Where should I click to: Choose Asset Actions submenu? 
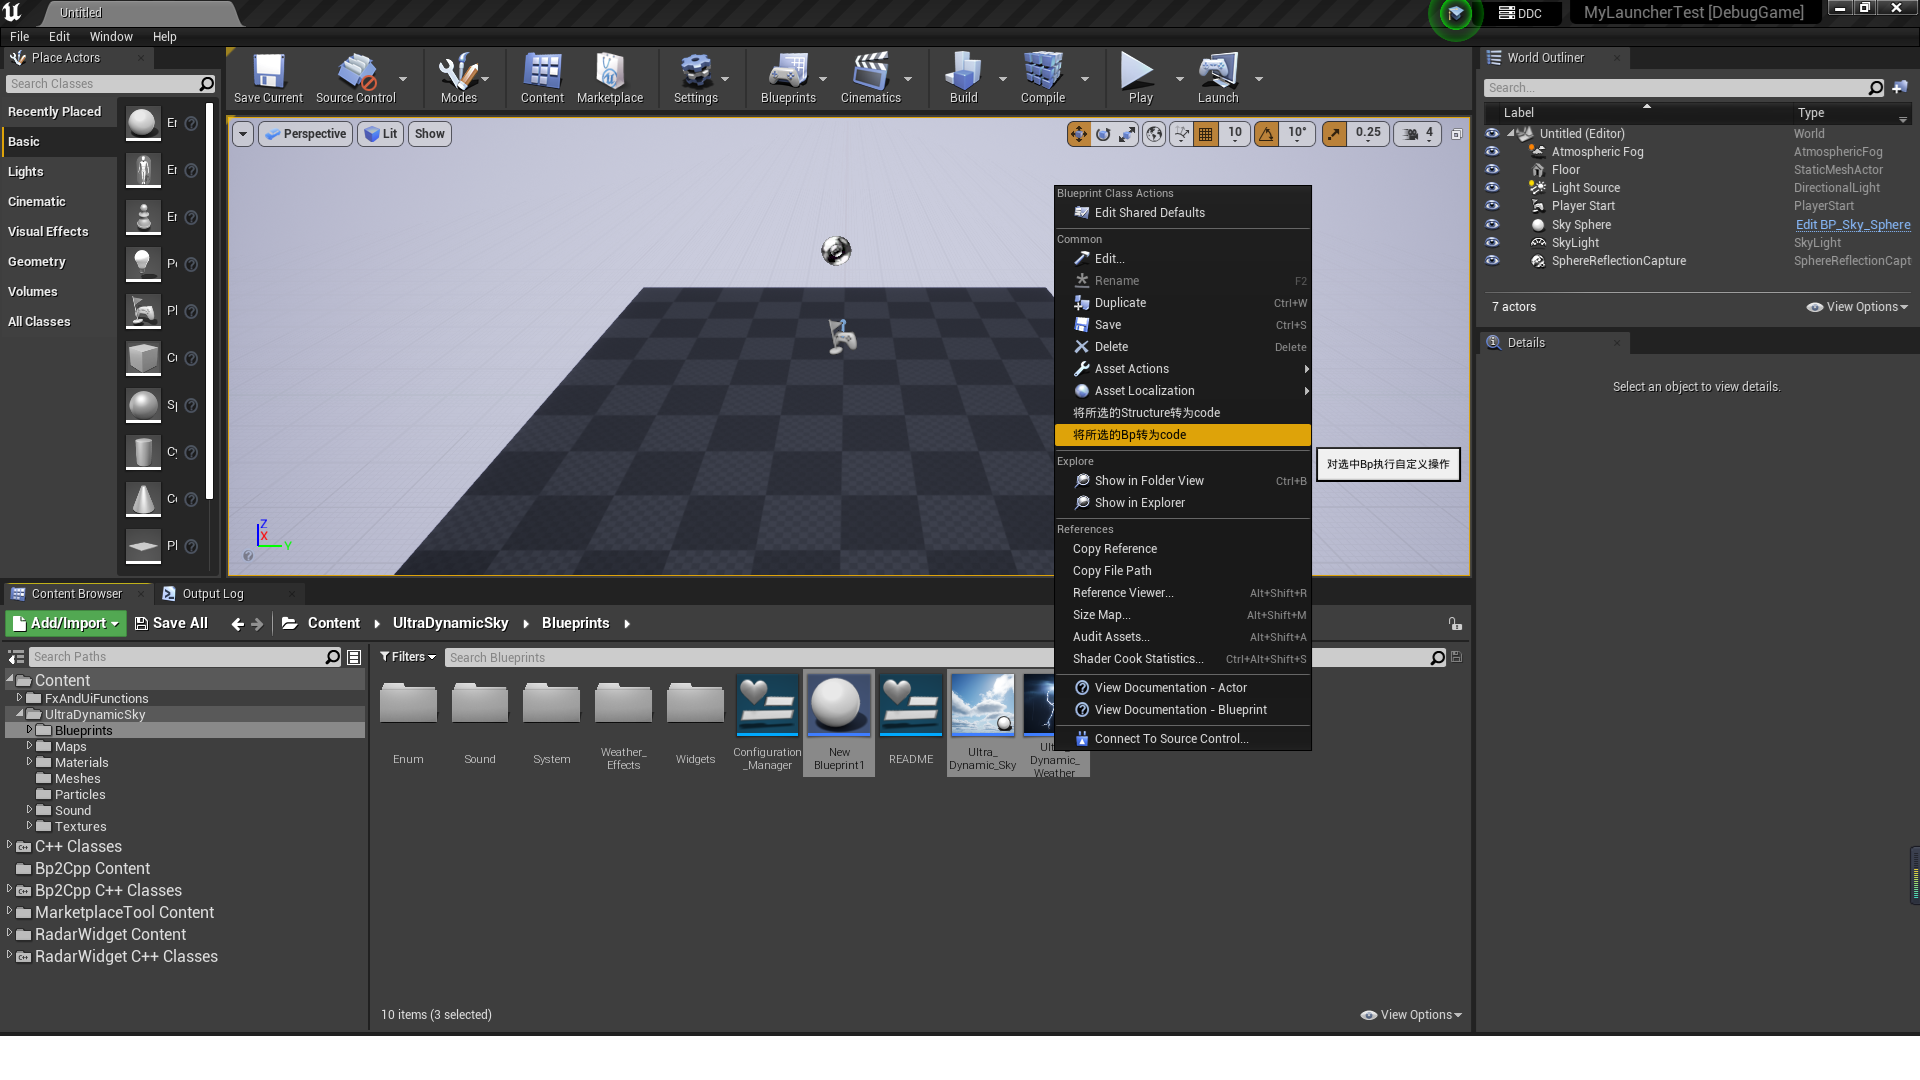tap(1182, 369)
